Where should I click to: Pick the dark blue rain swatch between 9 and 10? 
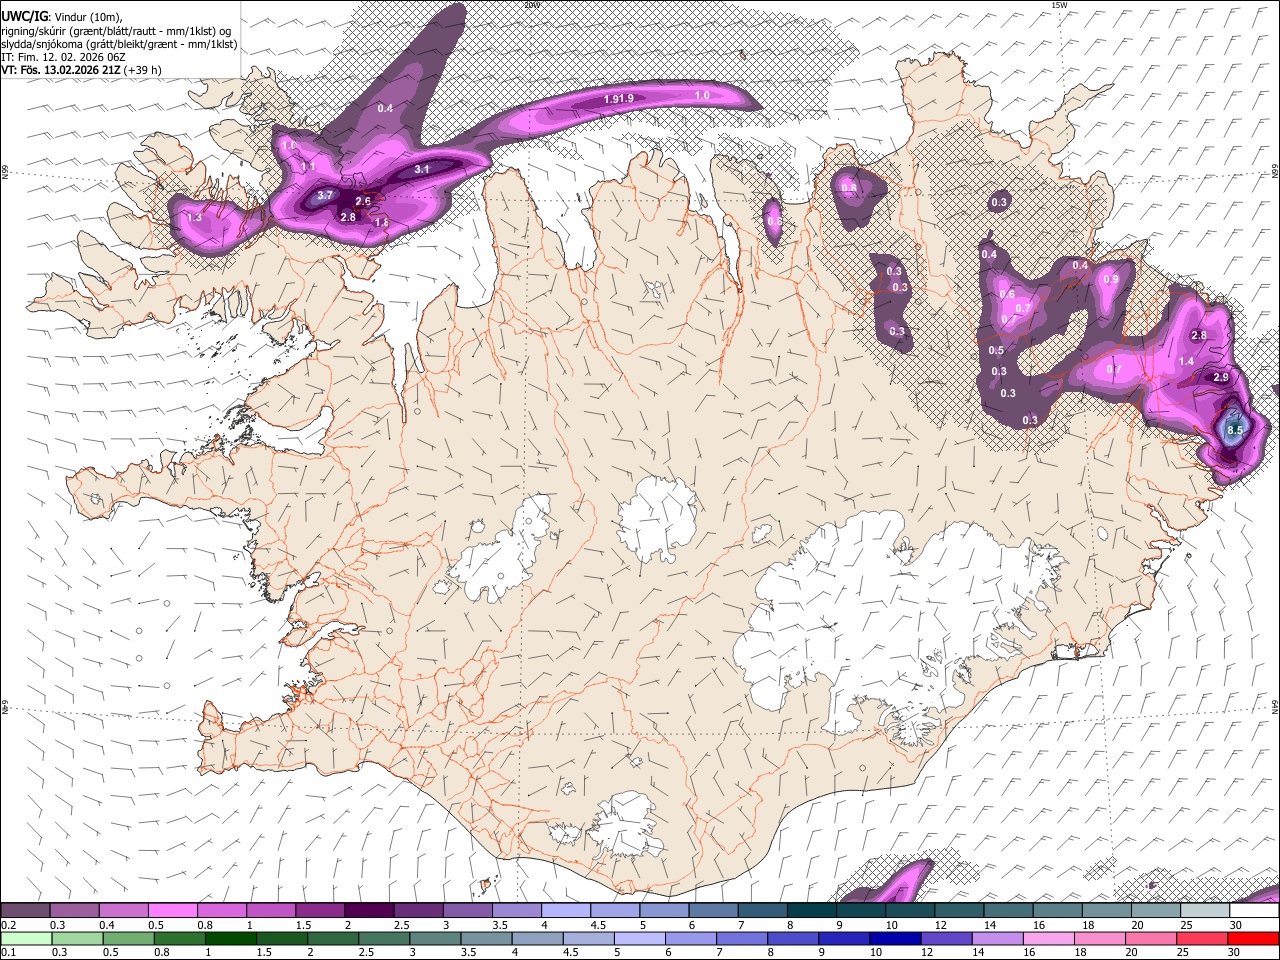click(x=845, y=938)
